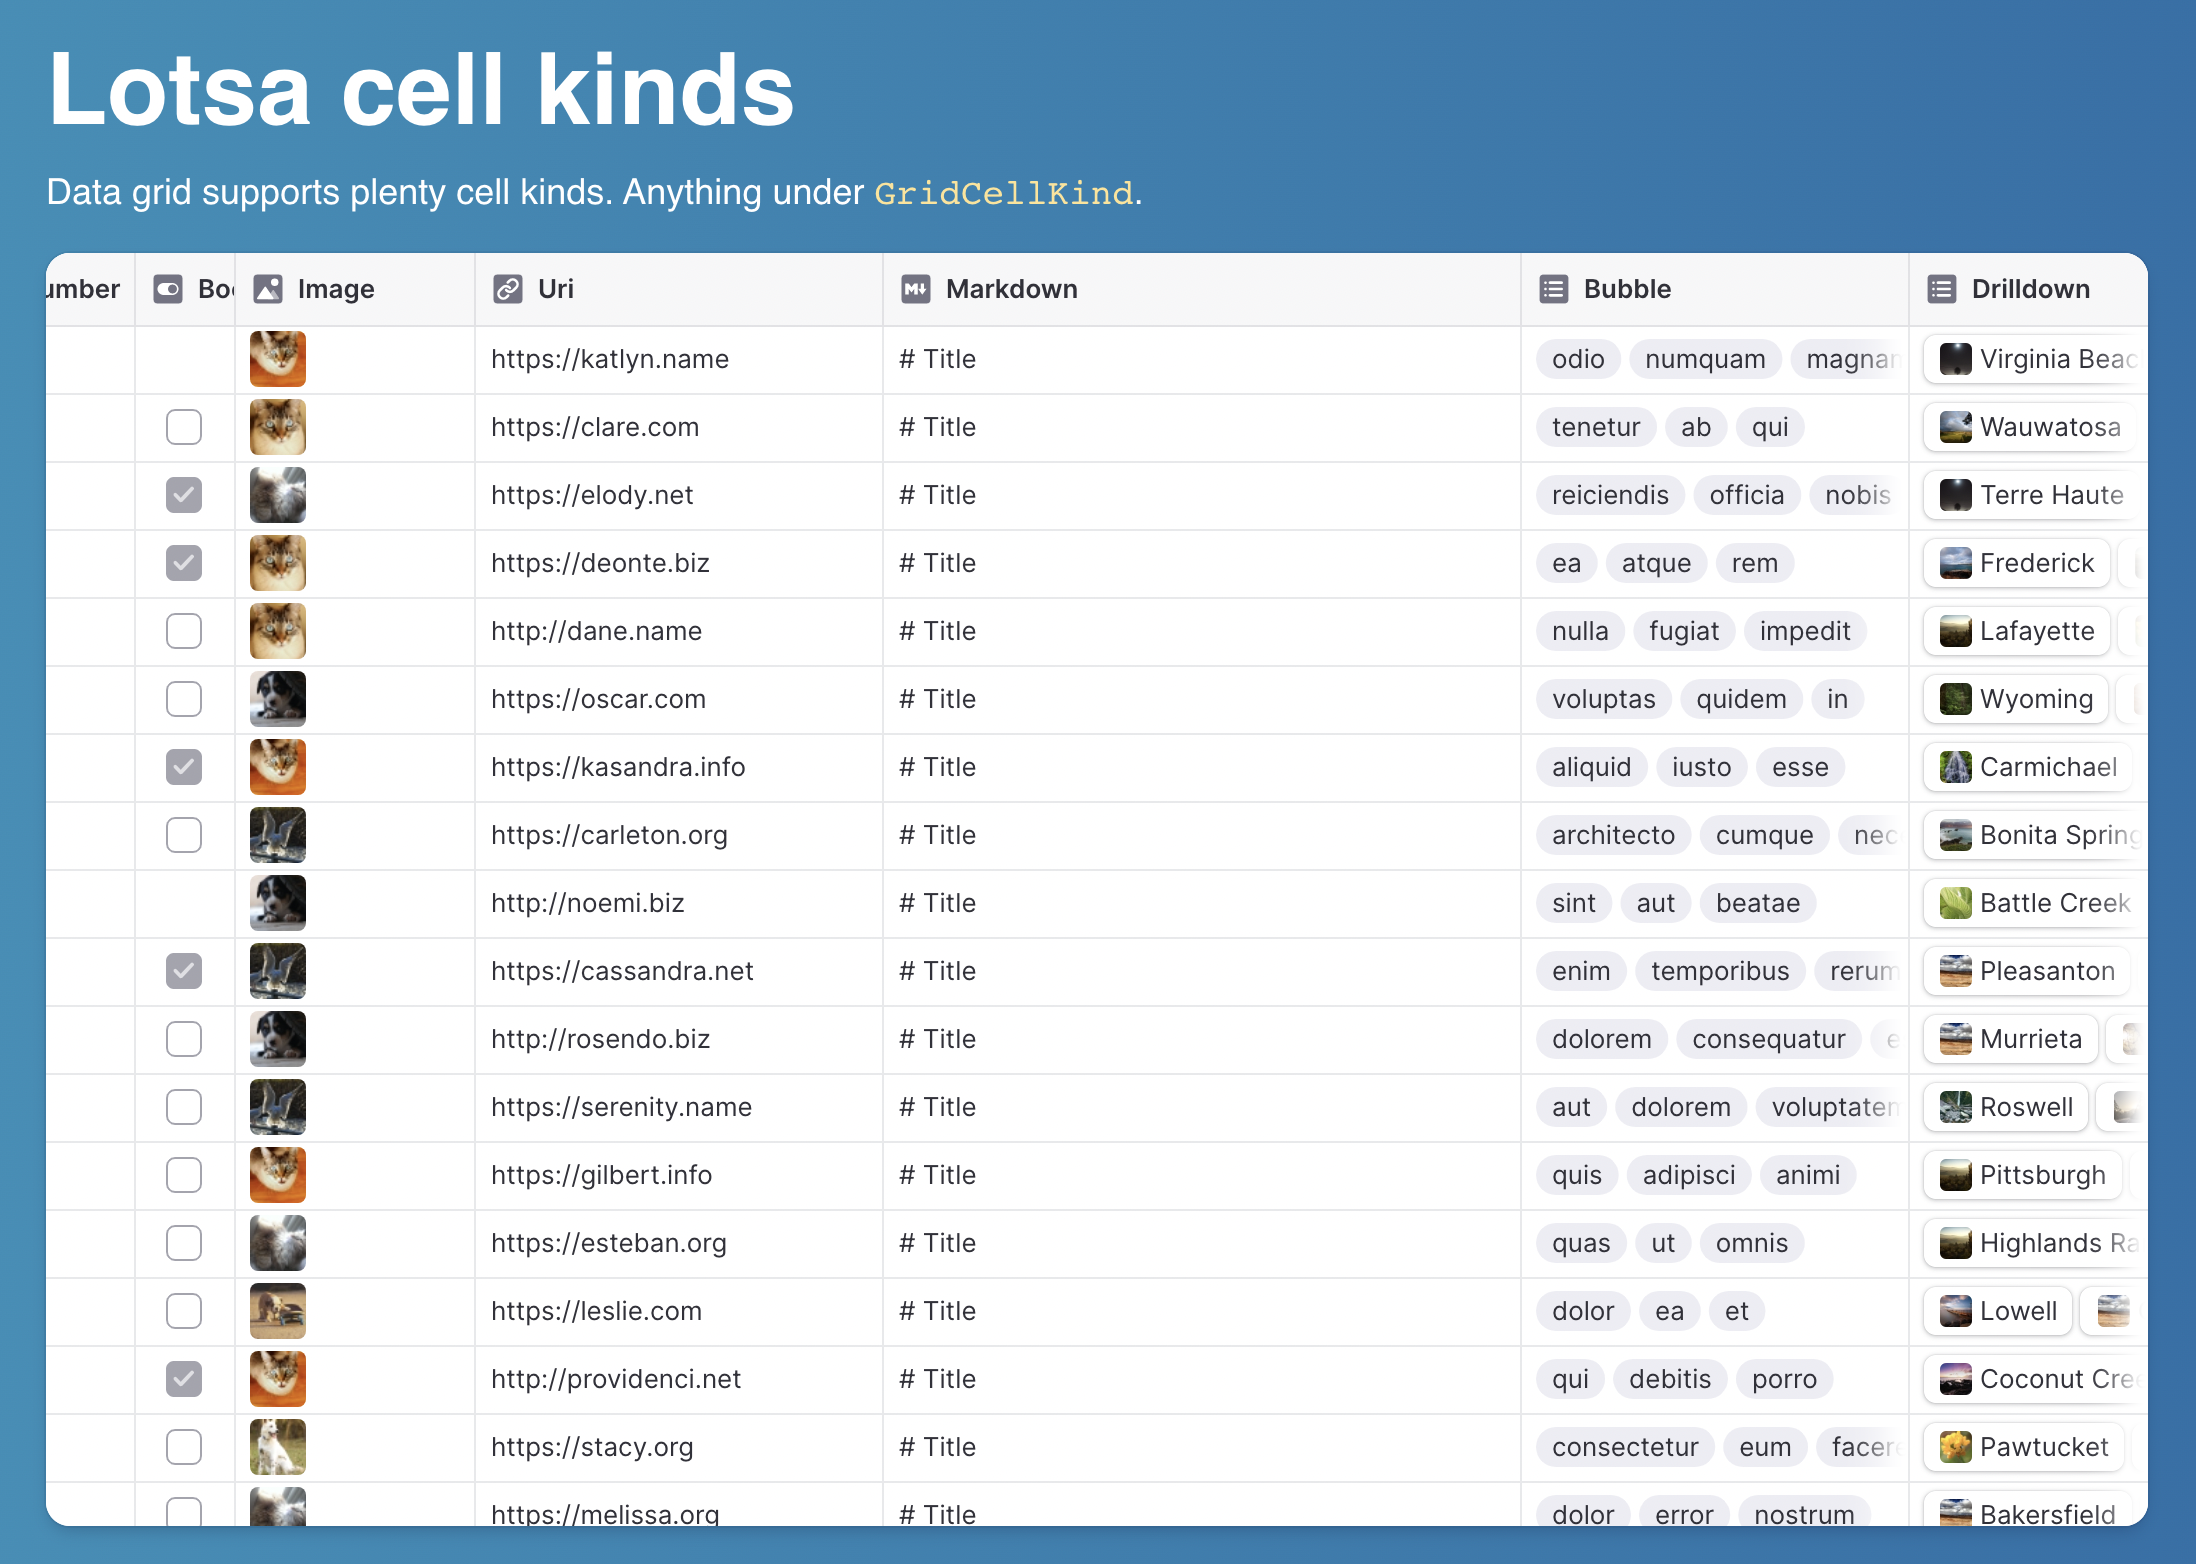2196x1564 pixels.
Task: Click the list icon in the Bubble column header
Action: pos(1553,289)
